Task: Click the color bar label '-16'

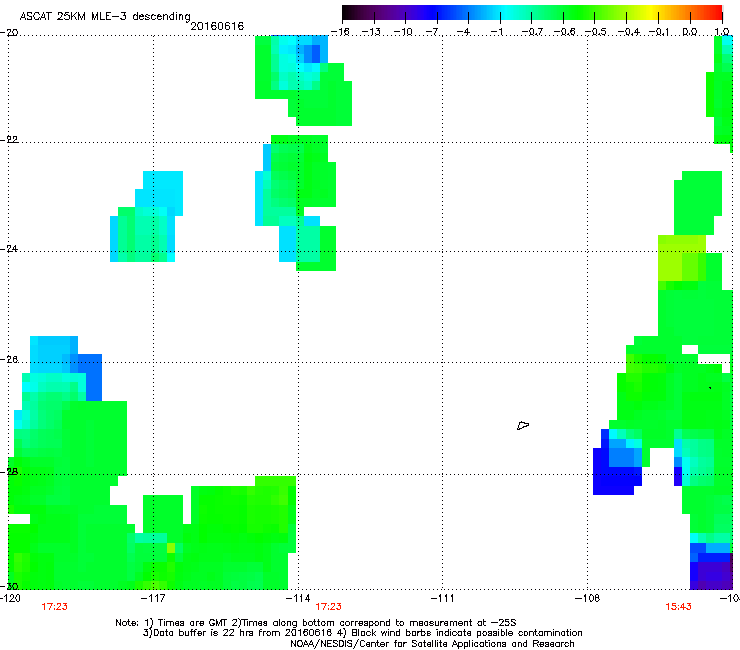Action: point(340,32)
